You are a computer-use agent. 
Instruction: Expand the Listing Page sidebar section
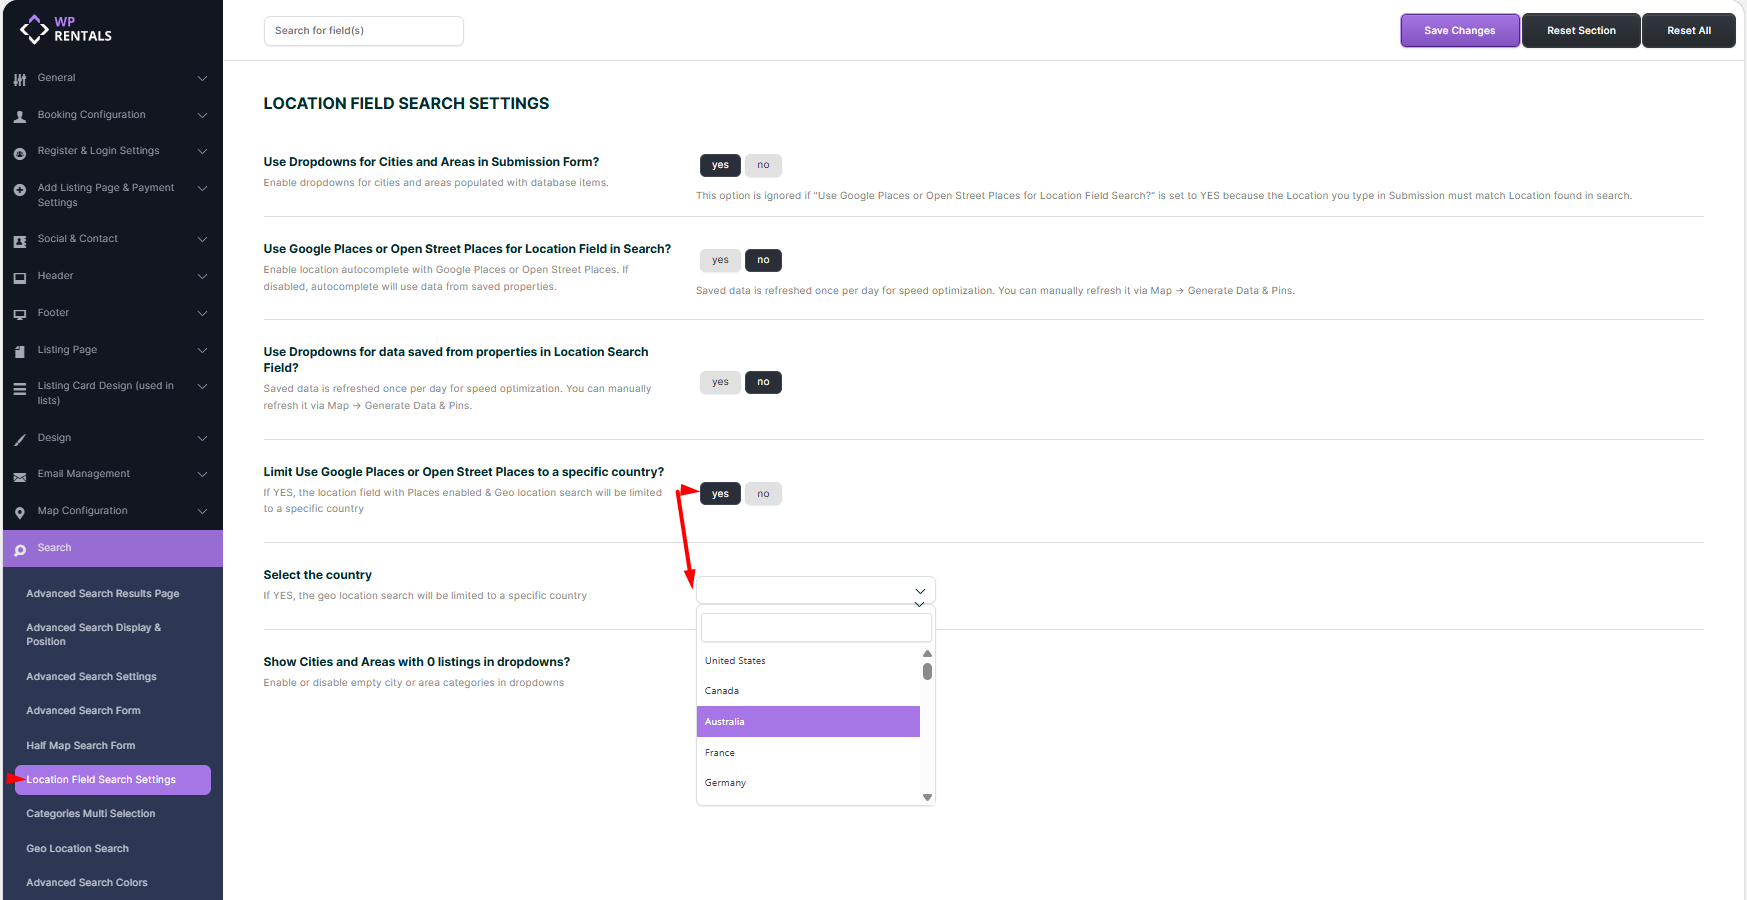pyautogui.click(x=202, y=350)
